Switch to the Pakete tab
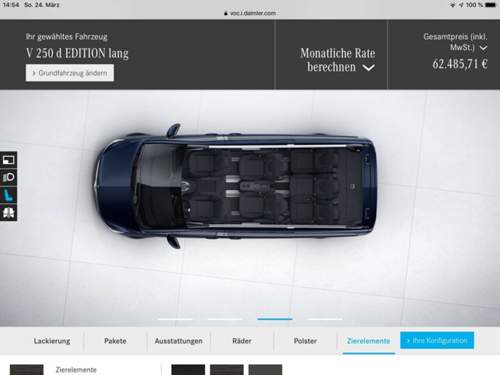This screenshot has width=500, height=375. [x=115, y=341]
